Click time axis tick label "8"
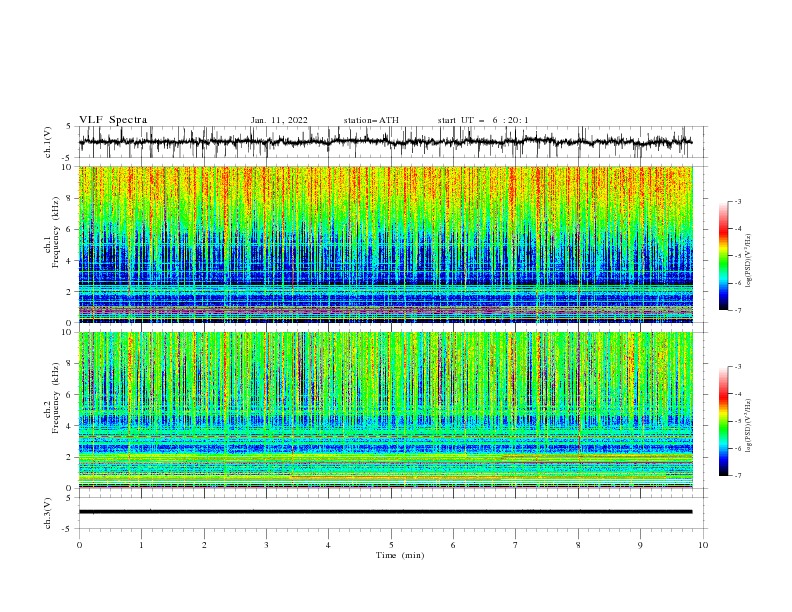 pos(578,545)
